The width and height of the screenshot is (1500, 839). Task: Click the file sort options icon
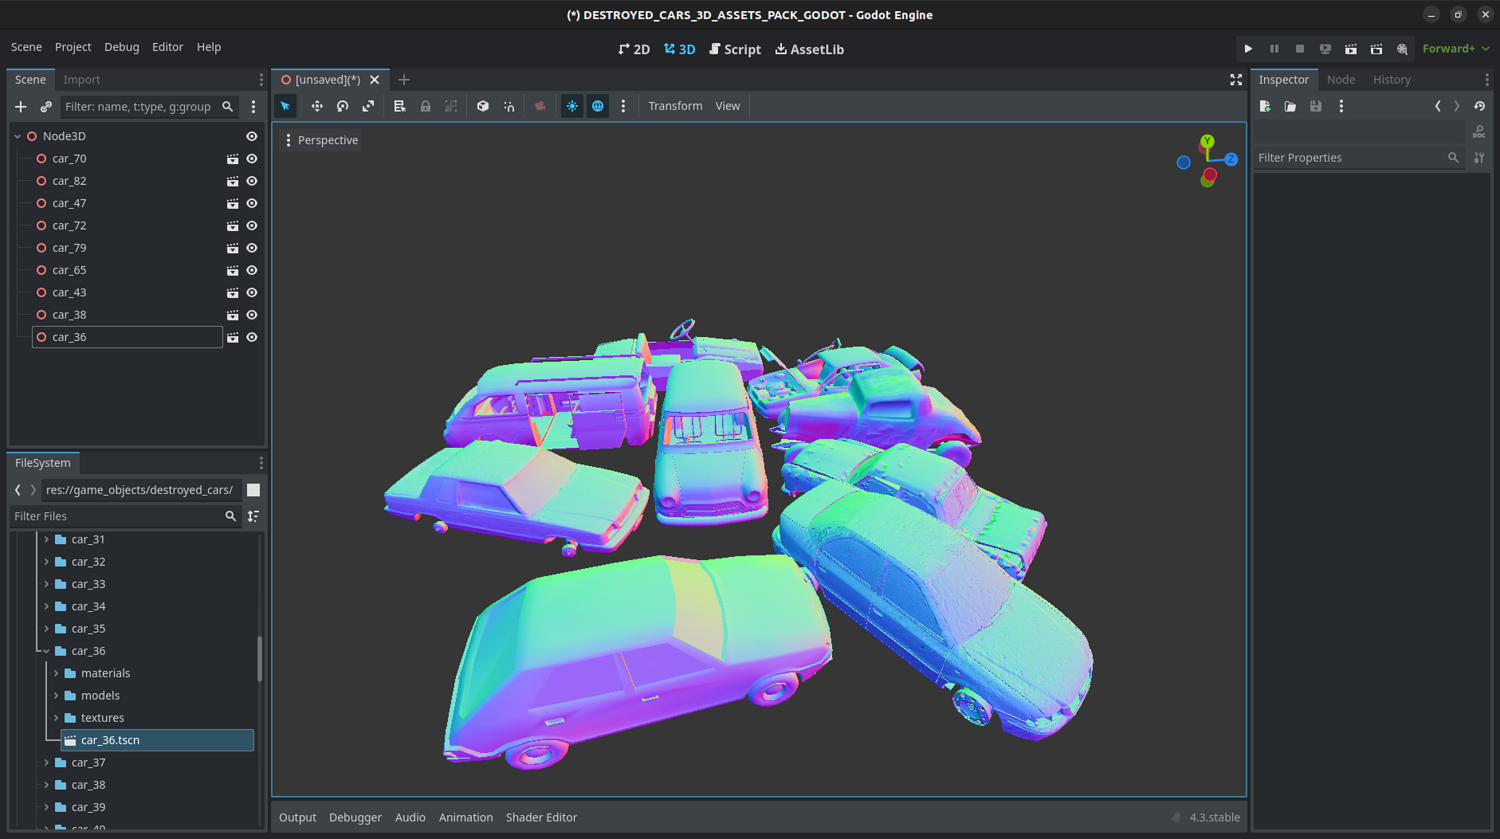[254, 516]
